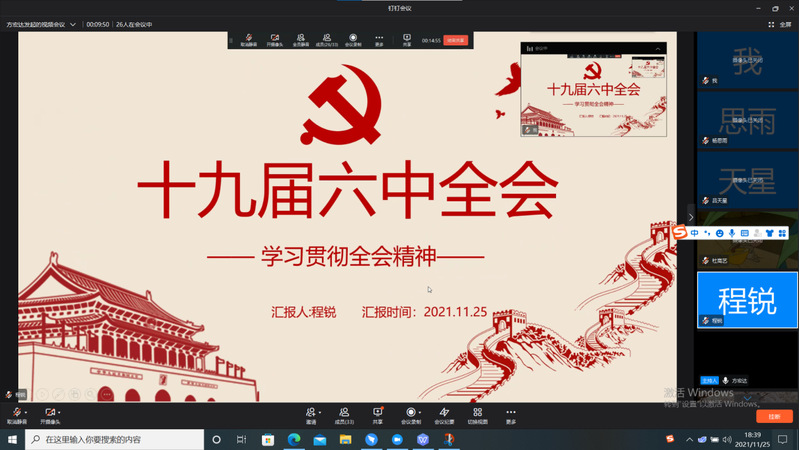Click slideshow more-options dots at slide bottom

[x=106, y=394]
